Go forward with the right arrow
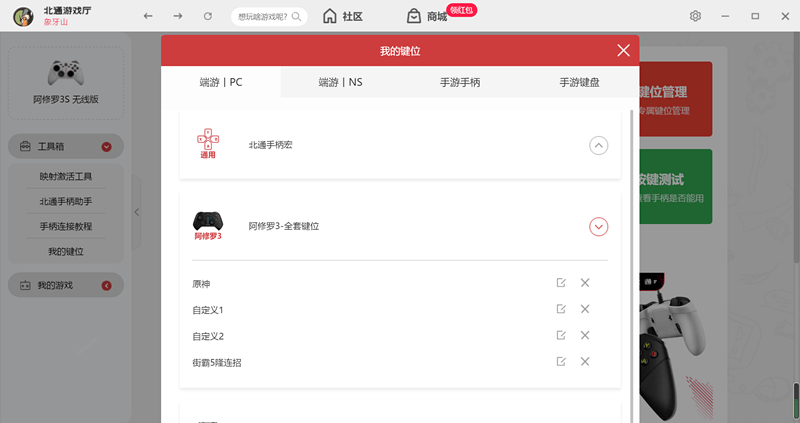Viewport: 800px width, 423px height. coord(178,16)
